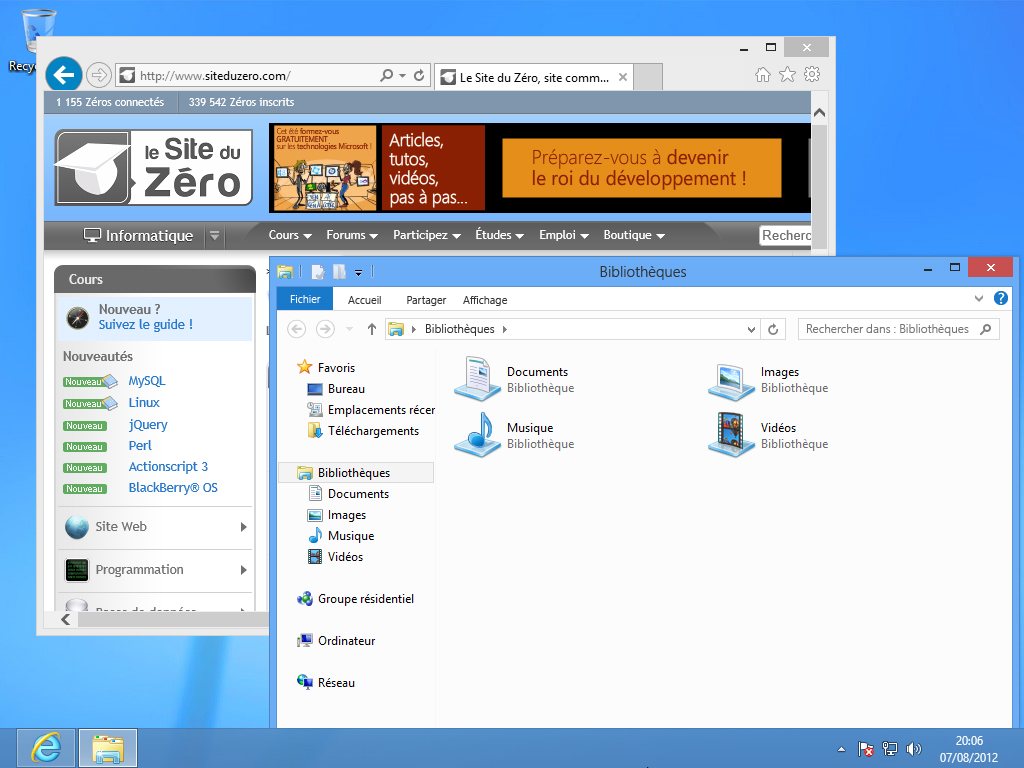Expand the Explorer address bar history dropdown
Viewport: 1024px width, 768px height.
point(752,329)
